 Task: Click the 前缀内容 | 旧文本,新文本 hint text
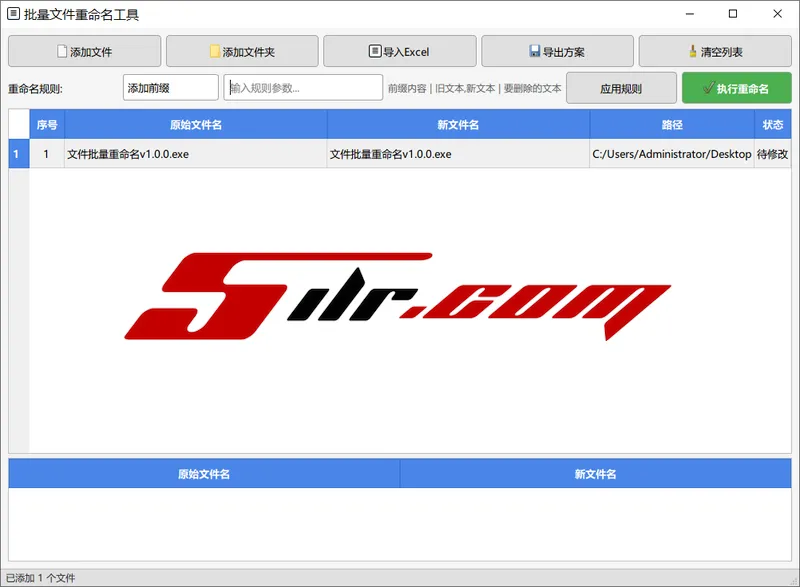(474, 88)
